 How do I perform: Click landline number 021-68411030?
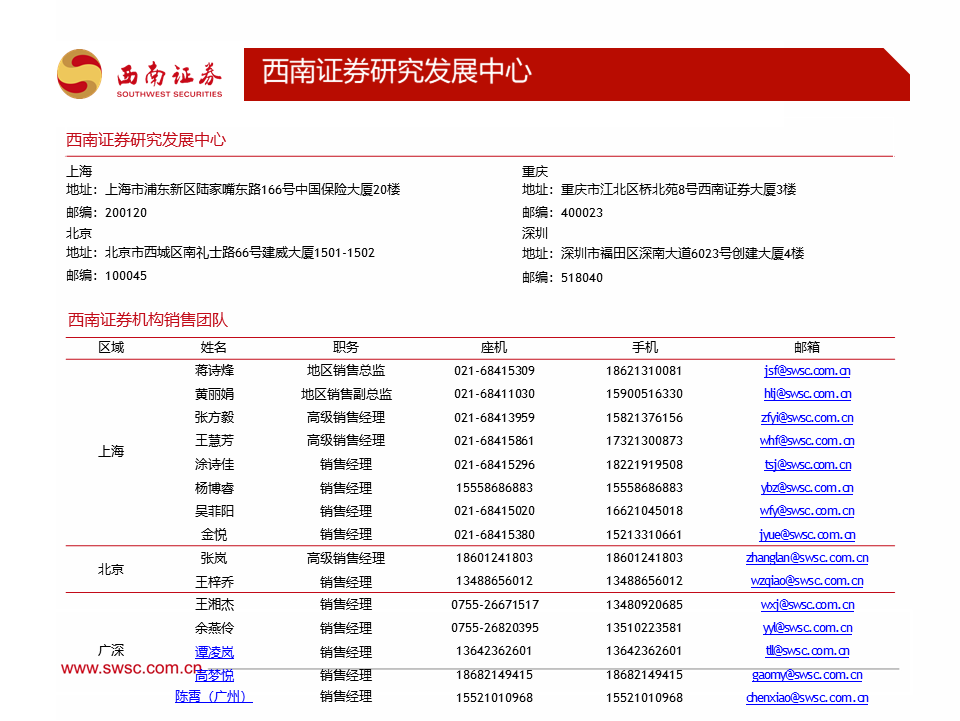[x=494, y=394]
